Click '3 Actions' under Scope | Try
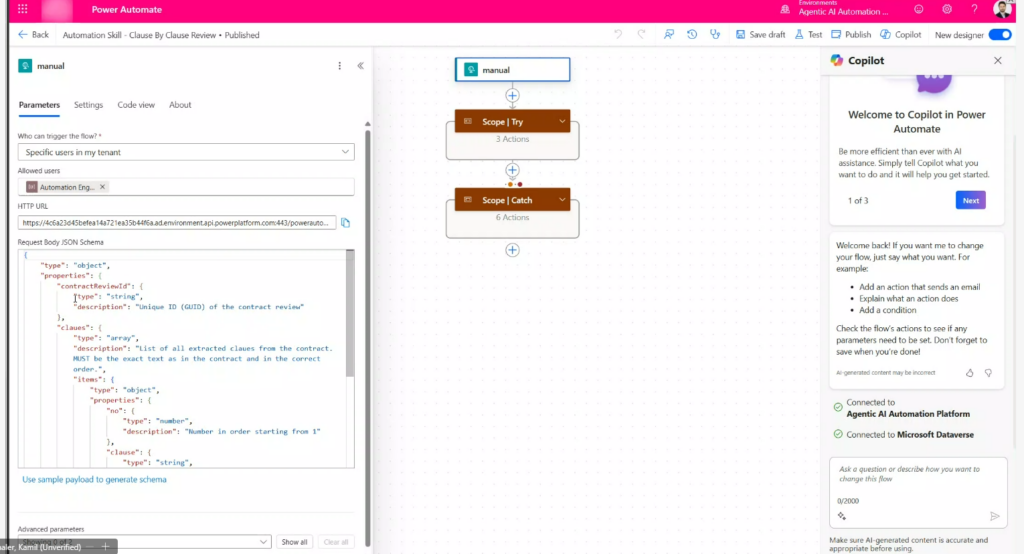The height and width of the screenshot is (554, 1024). pyautogui.click(x=513, y=139)
